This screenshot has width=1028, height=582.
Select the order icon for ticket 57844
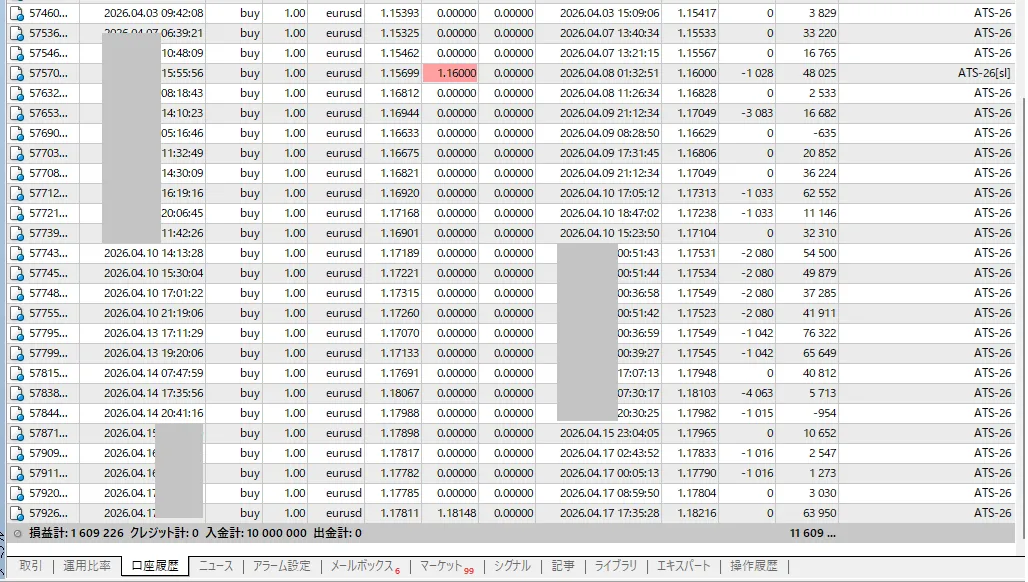[x=17, y=413]
